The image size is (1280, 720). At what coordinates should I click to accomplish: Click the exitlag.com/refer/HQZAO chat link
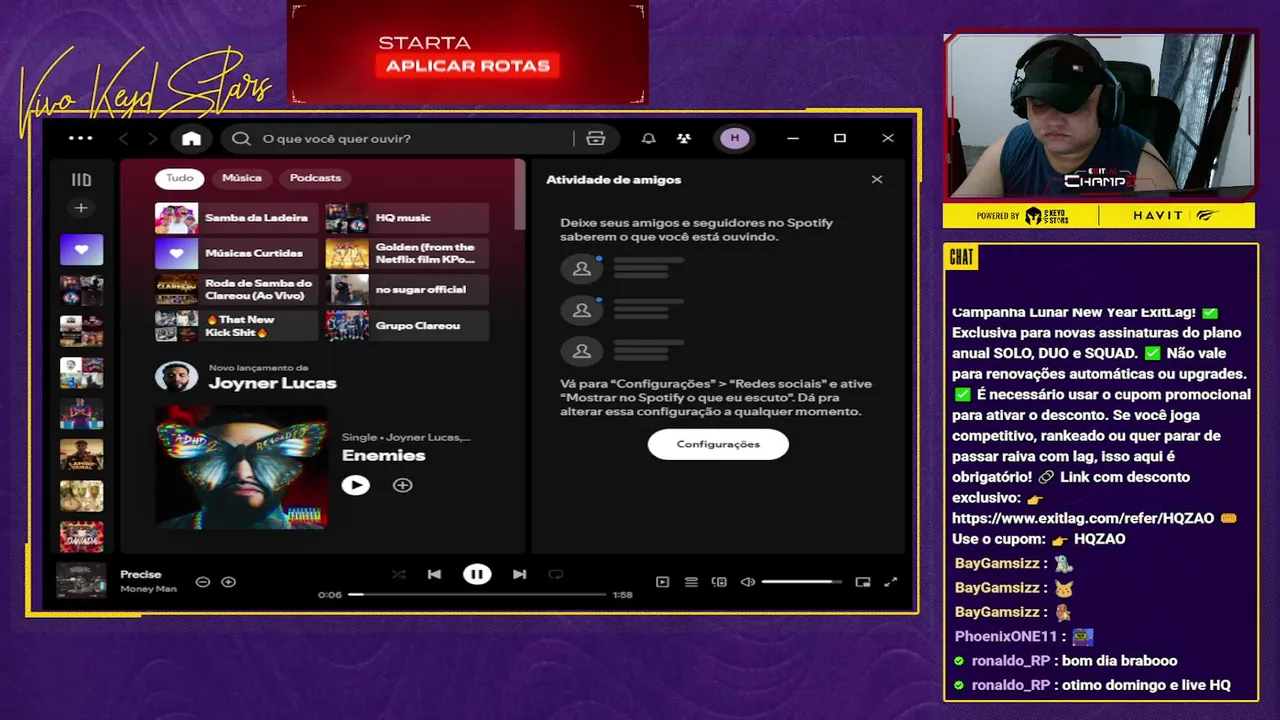(x=1083, y=518)
